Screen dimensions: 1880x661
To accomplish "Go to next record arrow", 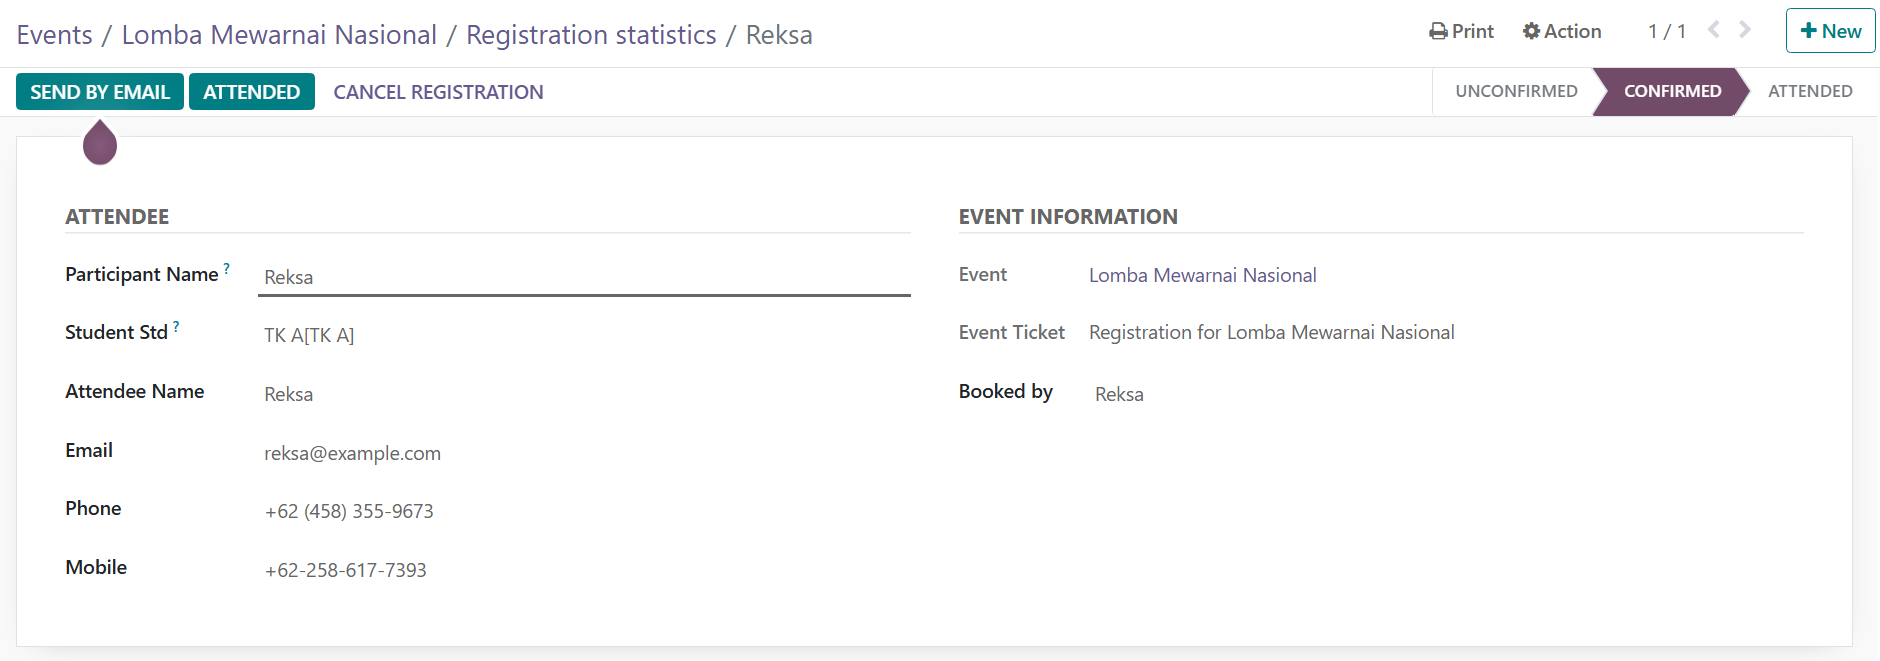I will click(x=1745, y=30).
